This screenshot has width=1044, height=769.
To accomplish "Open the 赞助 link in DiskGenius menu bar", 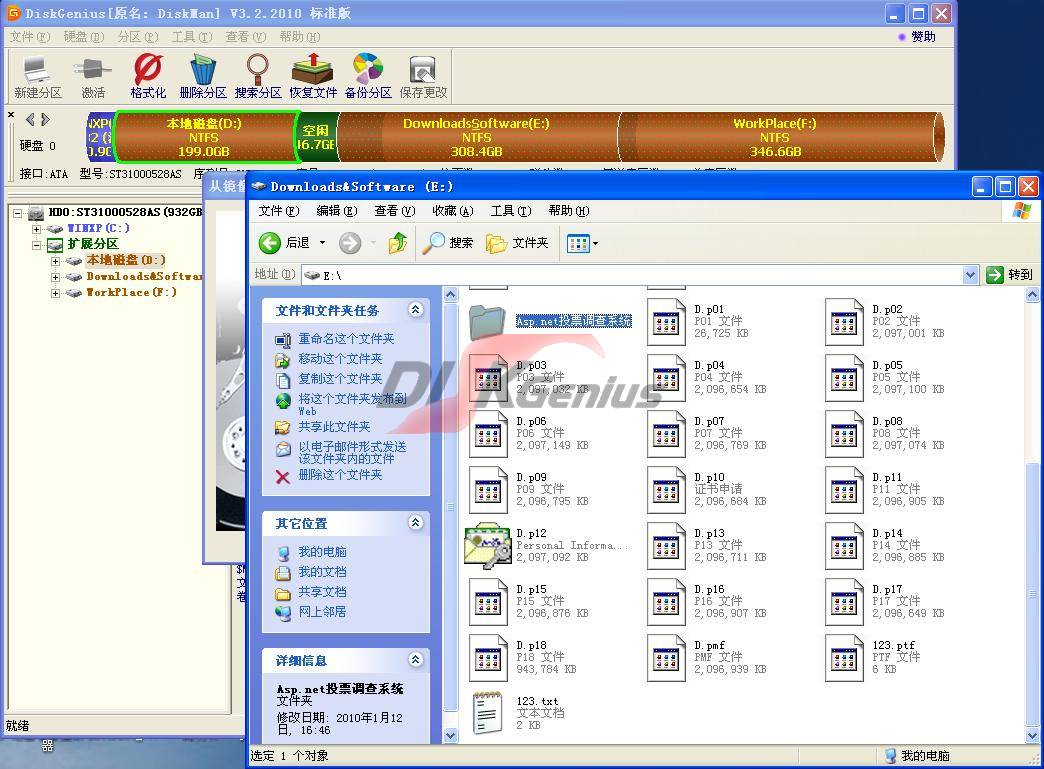I will coord(917,37).
